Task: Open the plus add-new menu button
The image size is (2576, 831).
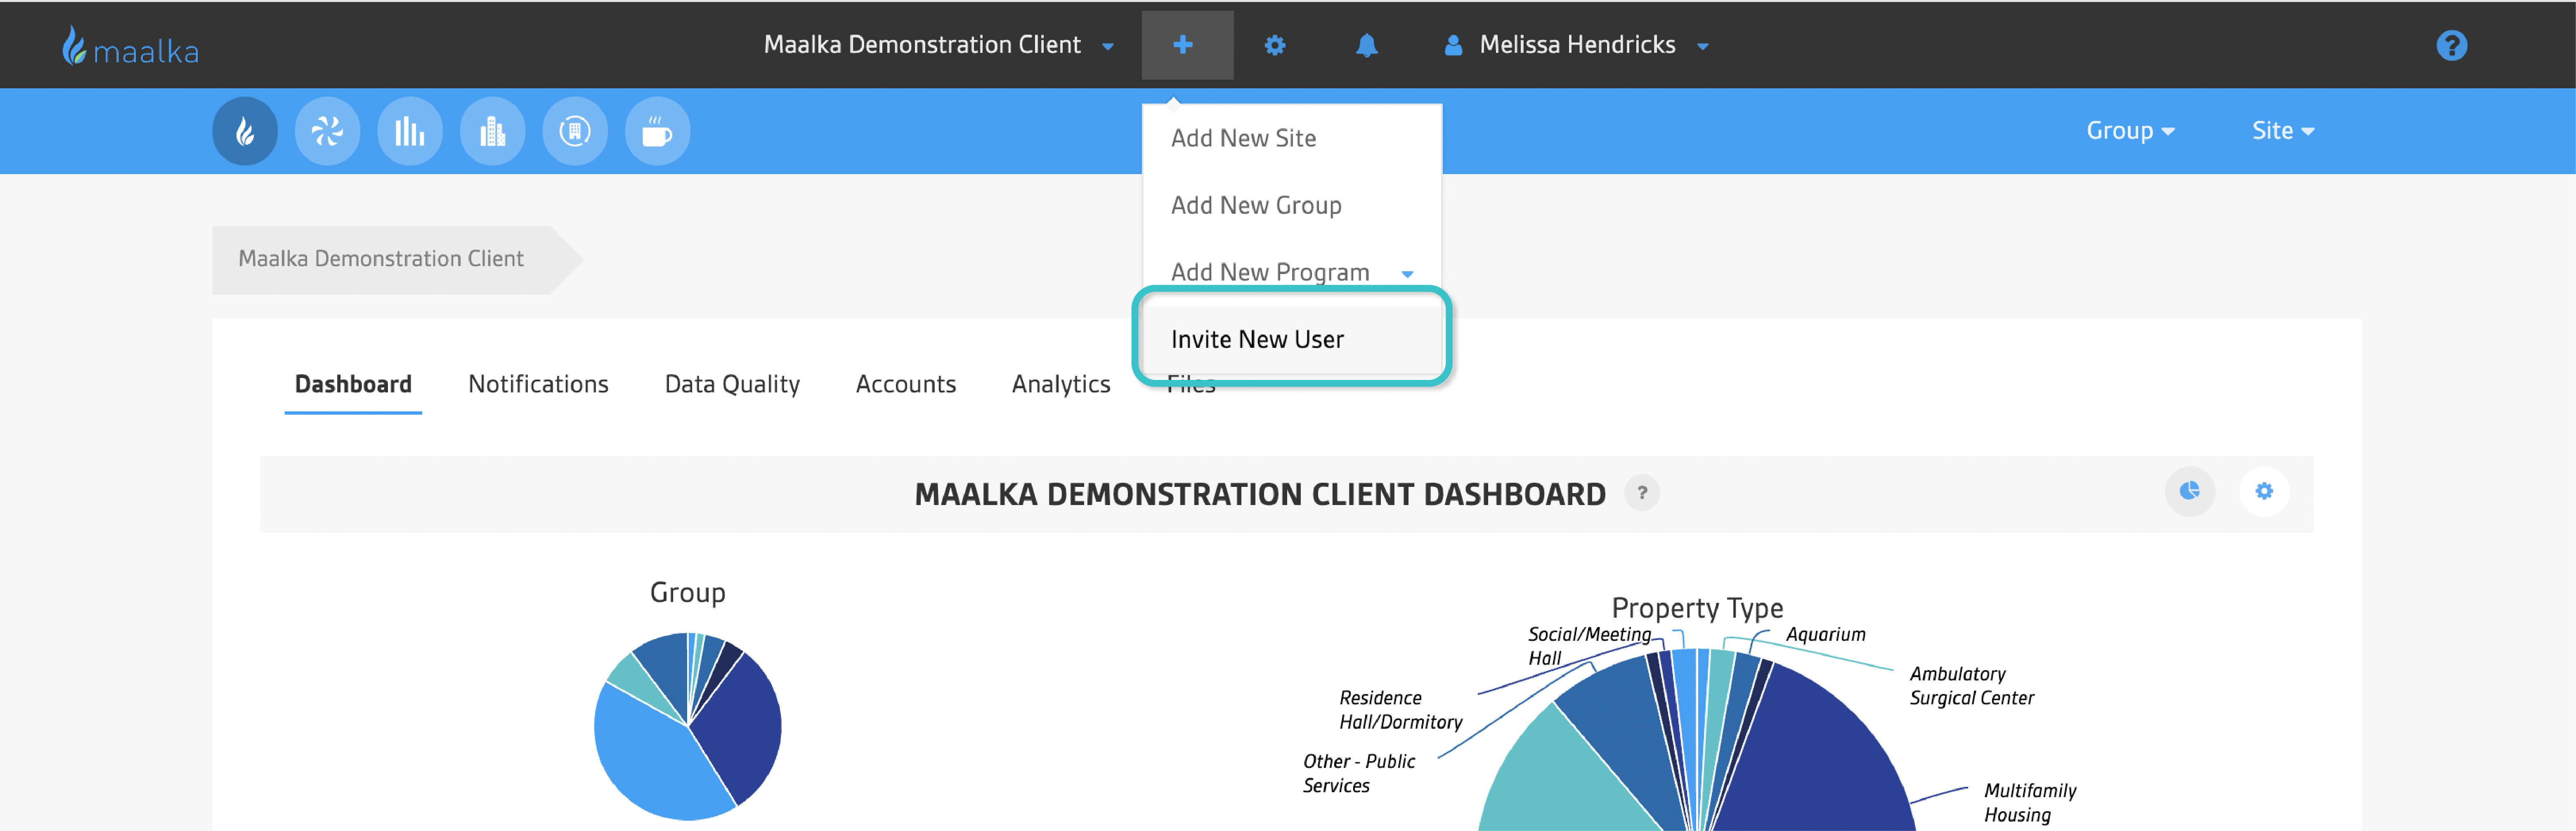Action: (1187, 45)
